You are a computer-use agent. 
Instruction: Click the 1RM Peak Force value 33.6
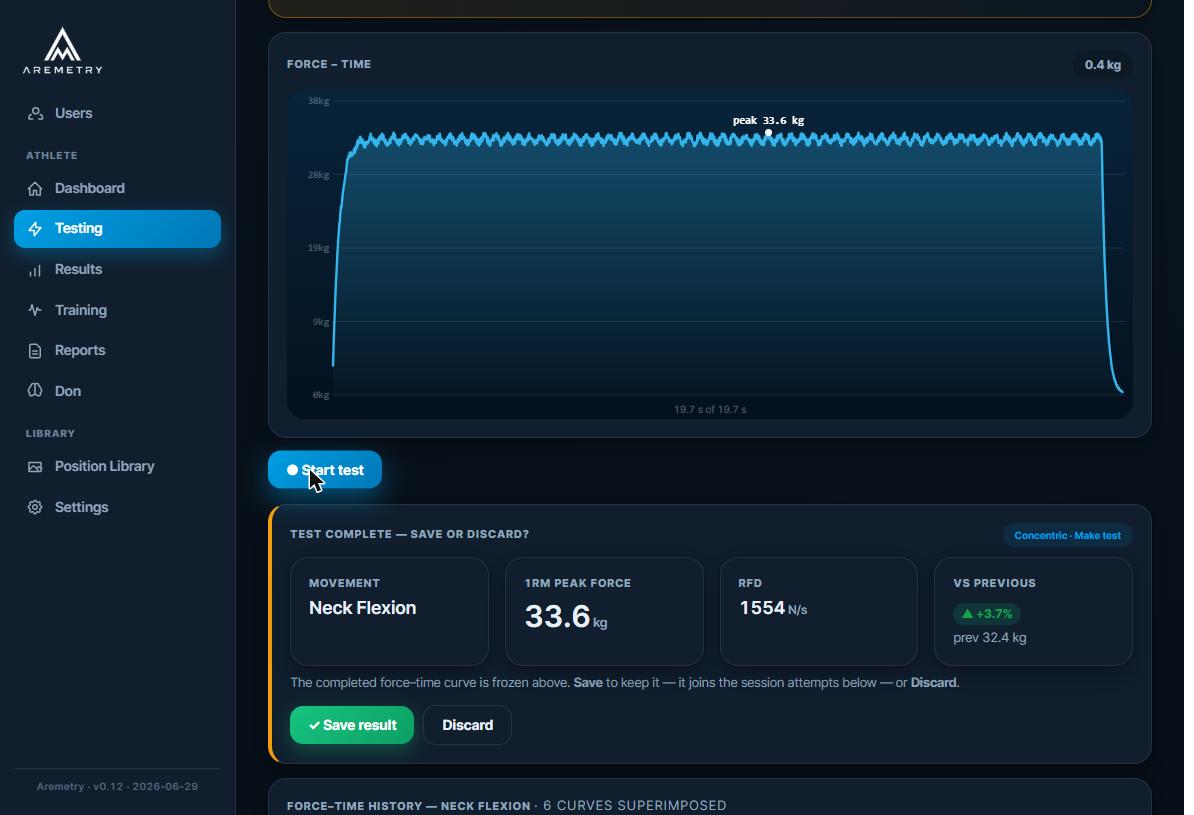click(x=557, y=616)
